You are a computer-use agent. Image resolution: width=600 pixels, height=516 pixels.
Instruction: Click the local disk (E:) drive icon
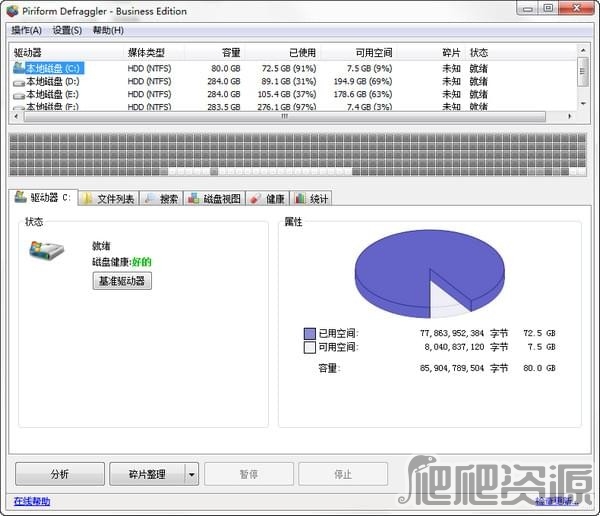pos(19,94)
